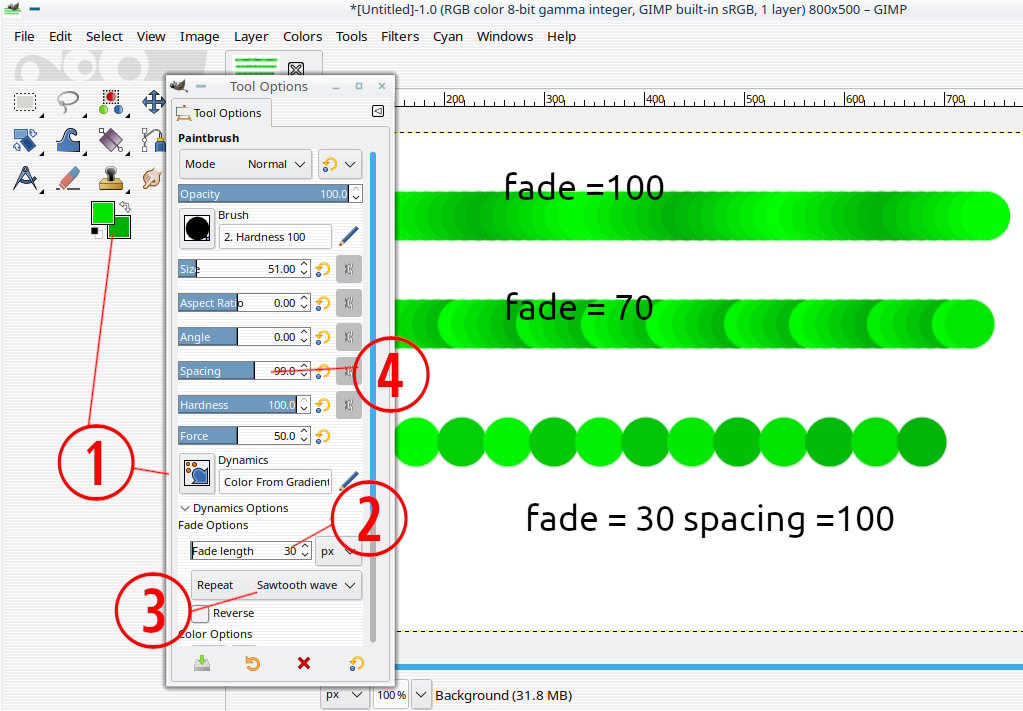Open the paint mode group dropdown

pos(340,164)
